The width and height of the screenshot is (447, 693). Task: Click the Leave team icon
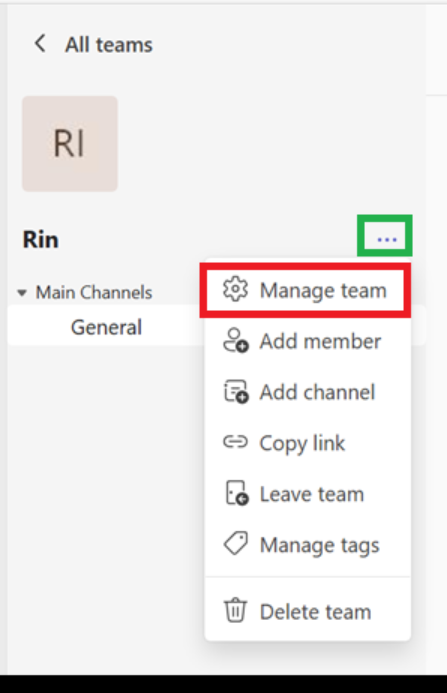pos(237,493)
